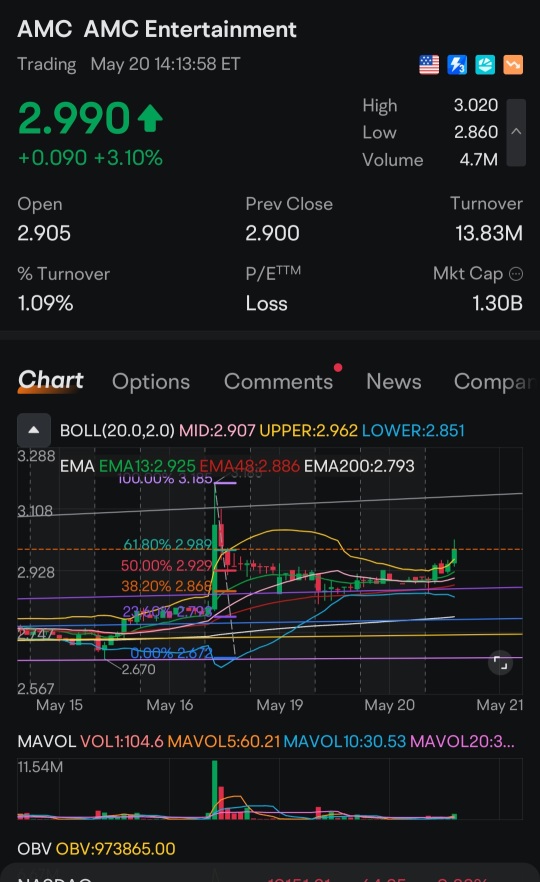
Task: Tap the Volume value 4.7M
Action: 479,160
